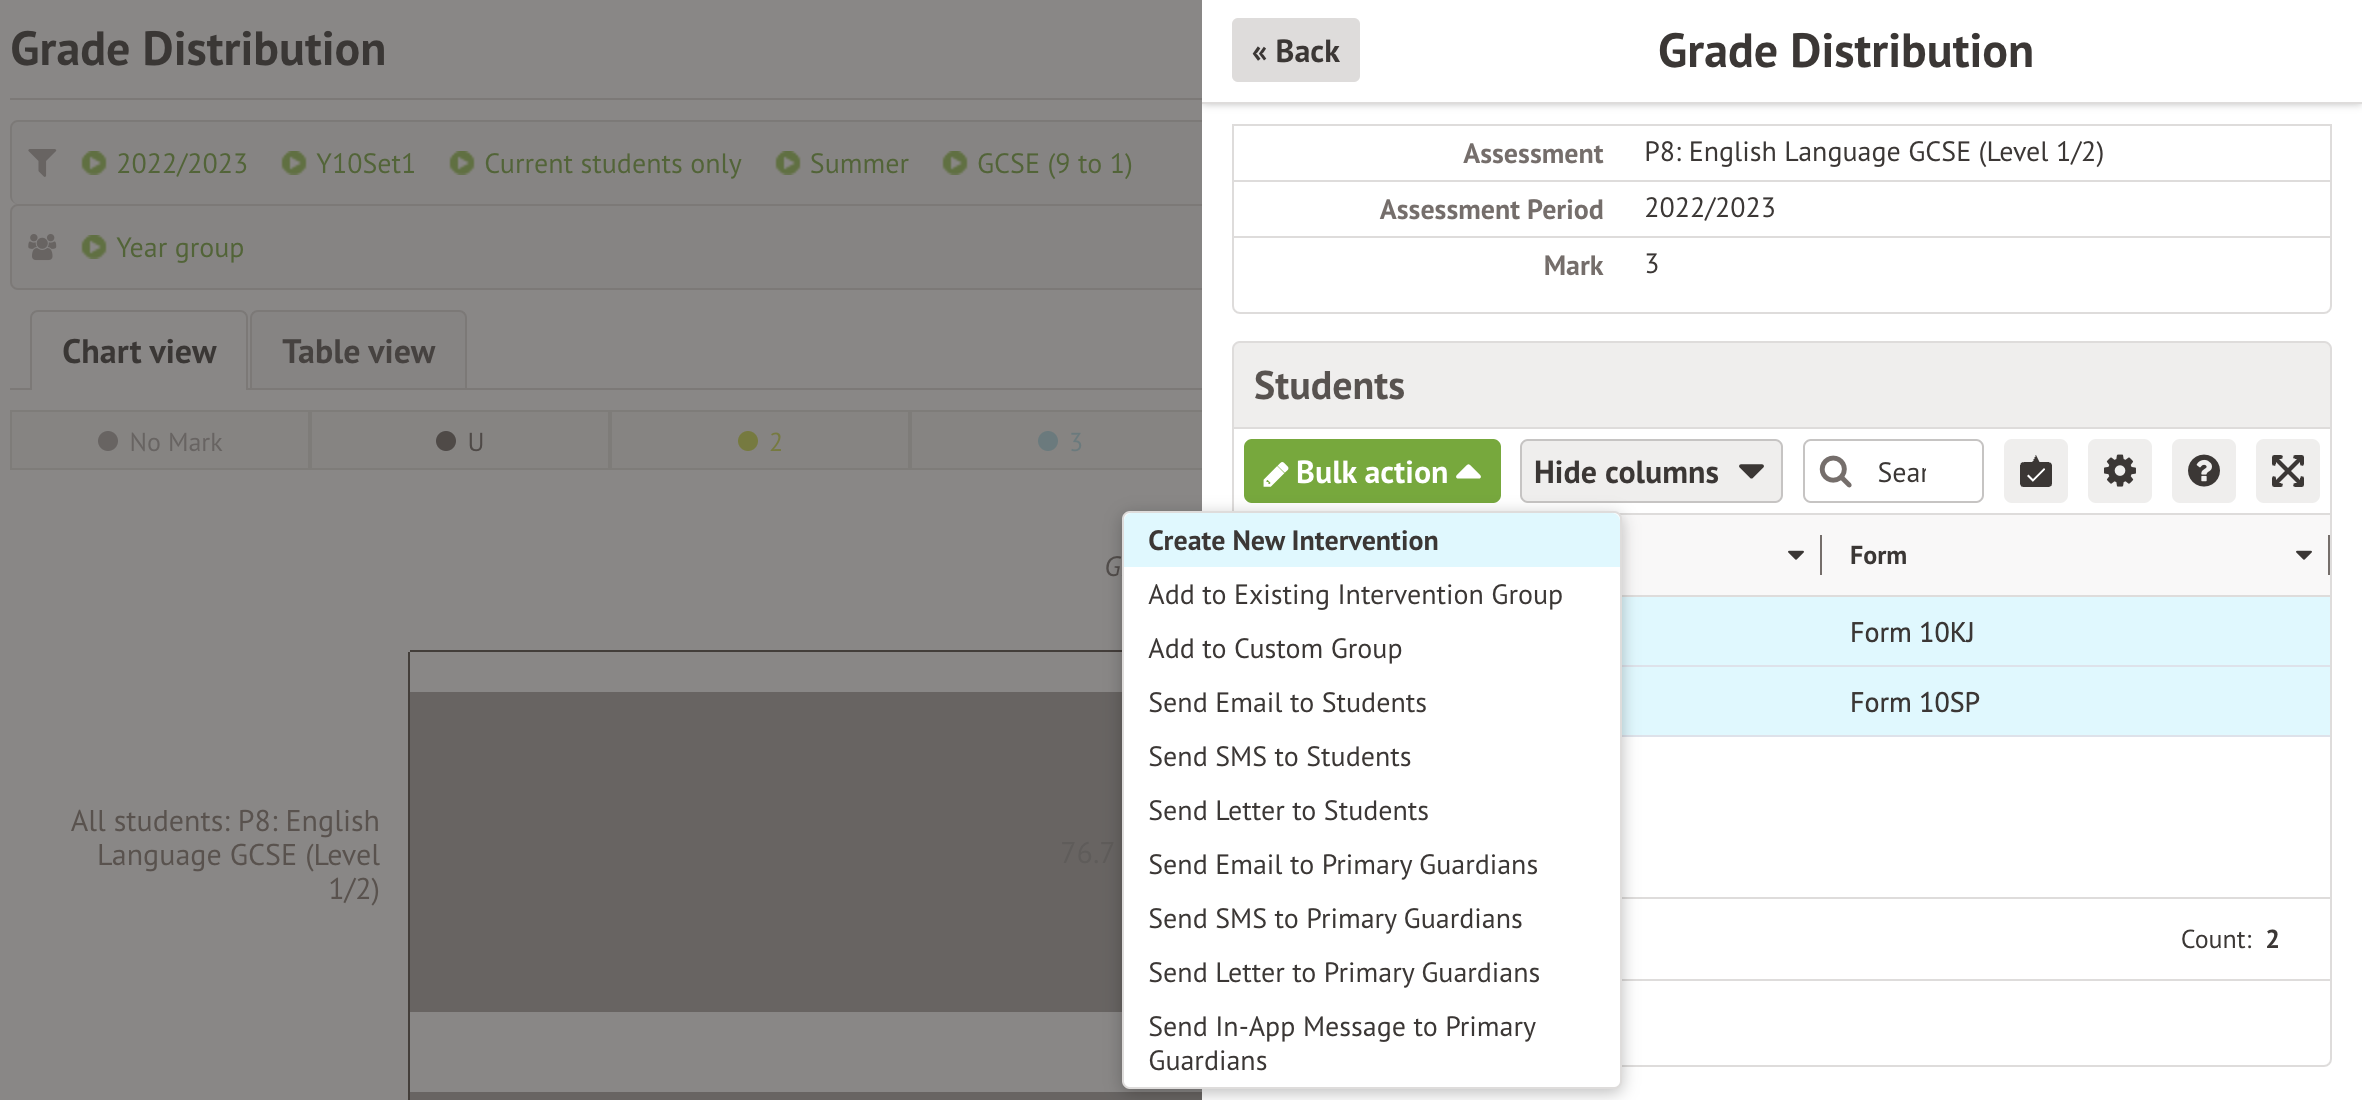Toggle the U legend marker

[x=446, y=441]
